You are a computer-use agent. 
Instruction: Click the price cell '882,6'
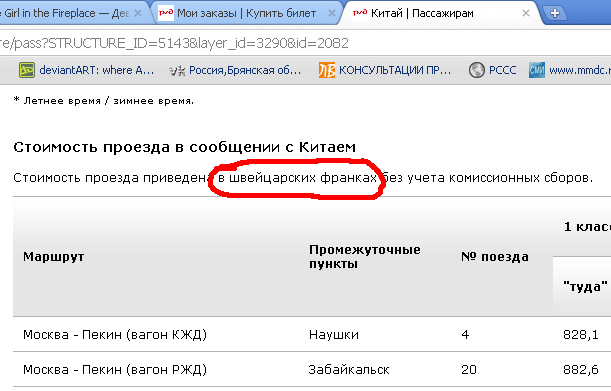[581, 370]
